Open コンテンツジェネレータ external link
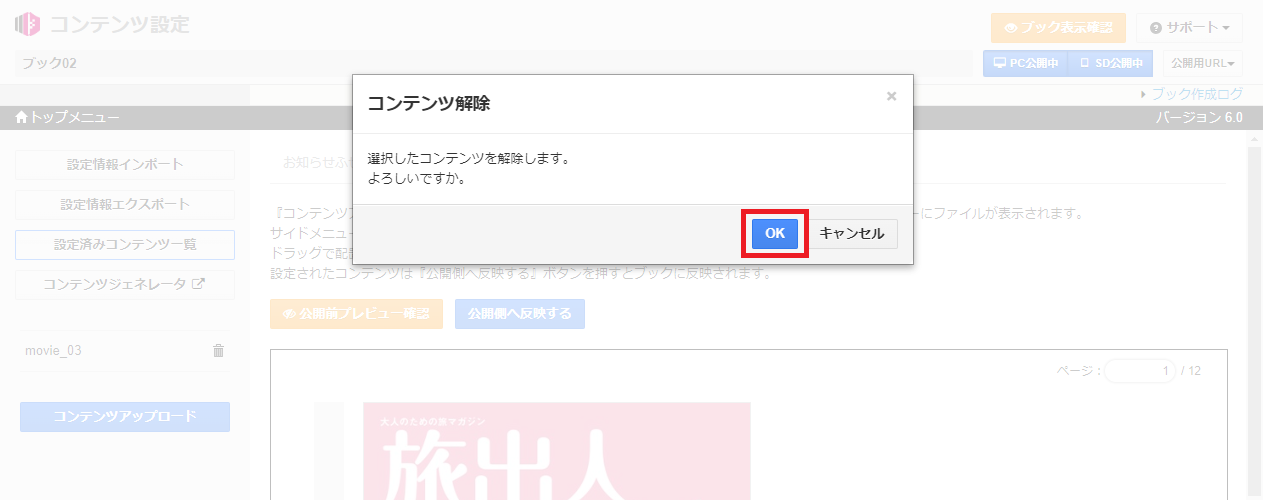 (125, 284)
